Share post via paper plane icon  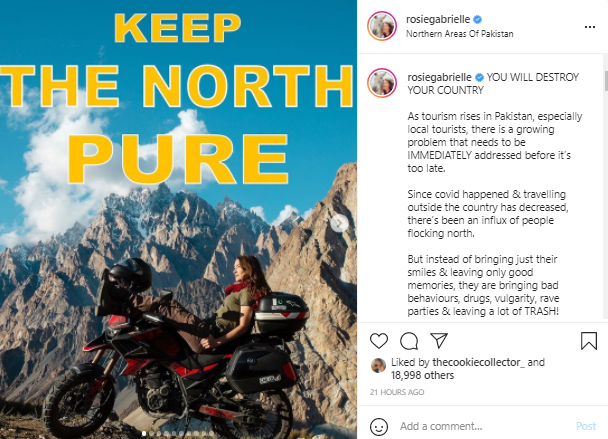click(439, 340)
